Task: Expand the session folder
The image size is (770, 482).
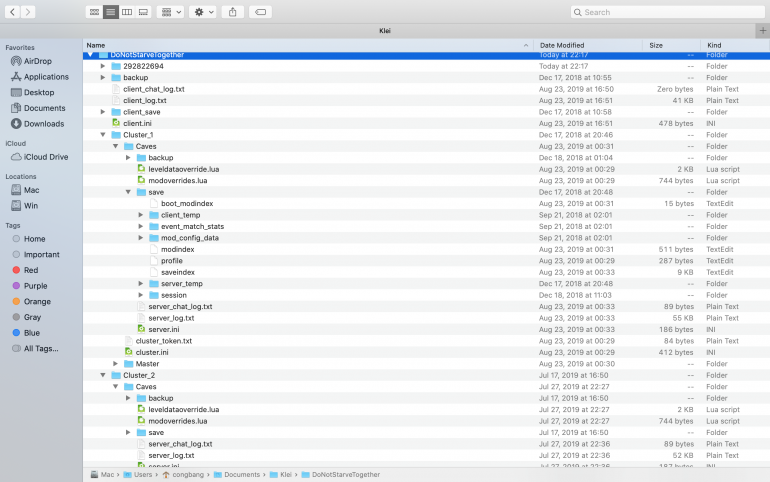Action: pos(140,295)
